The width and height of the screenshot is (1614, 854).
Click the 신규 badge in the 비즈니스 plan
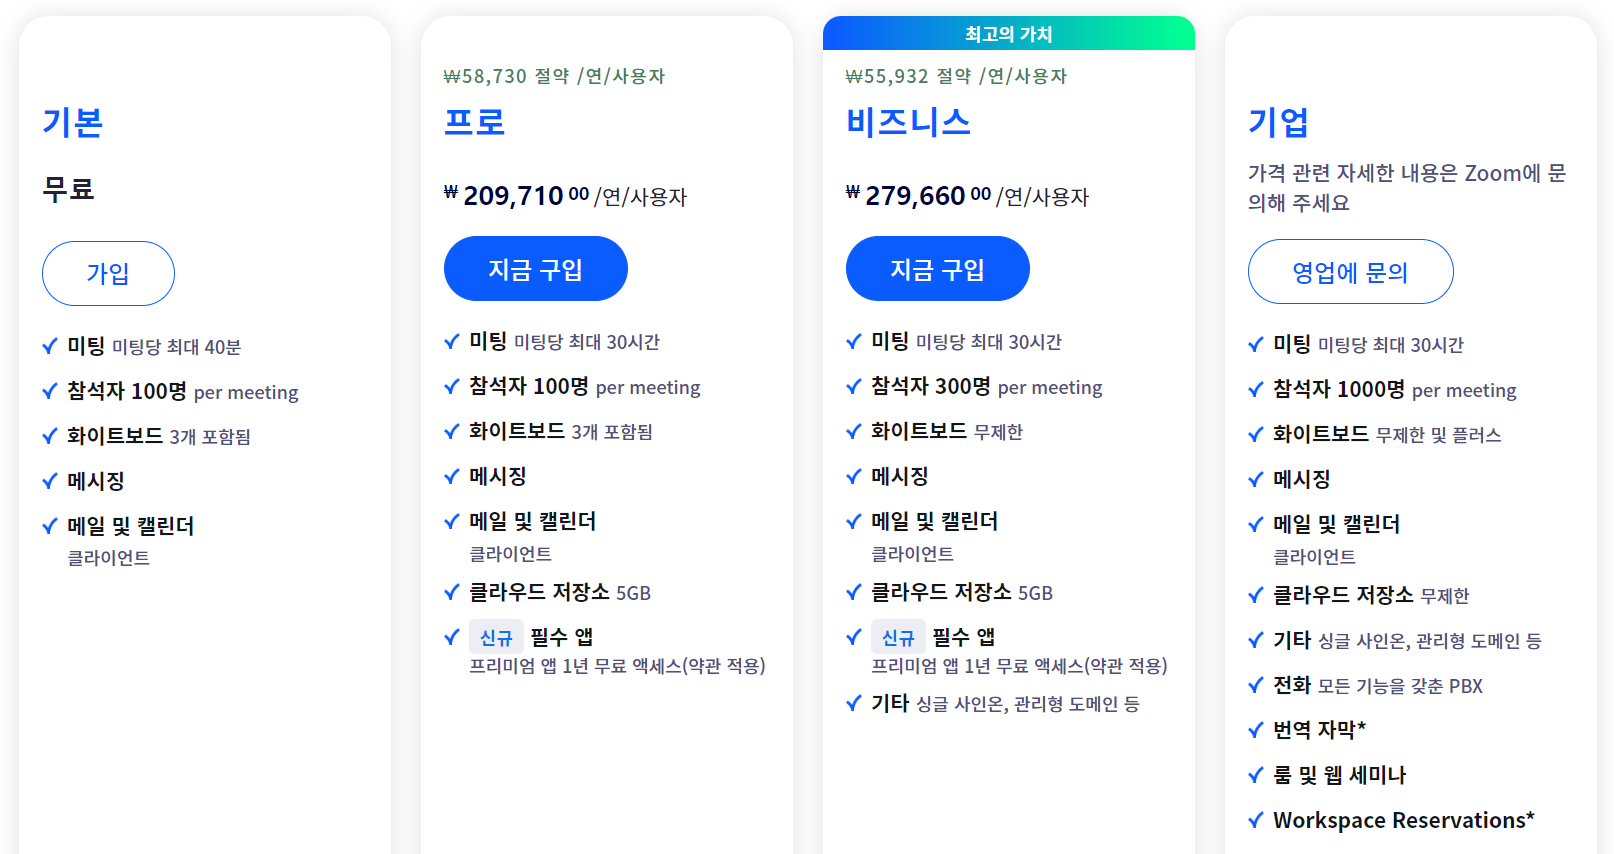point(898,637)
